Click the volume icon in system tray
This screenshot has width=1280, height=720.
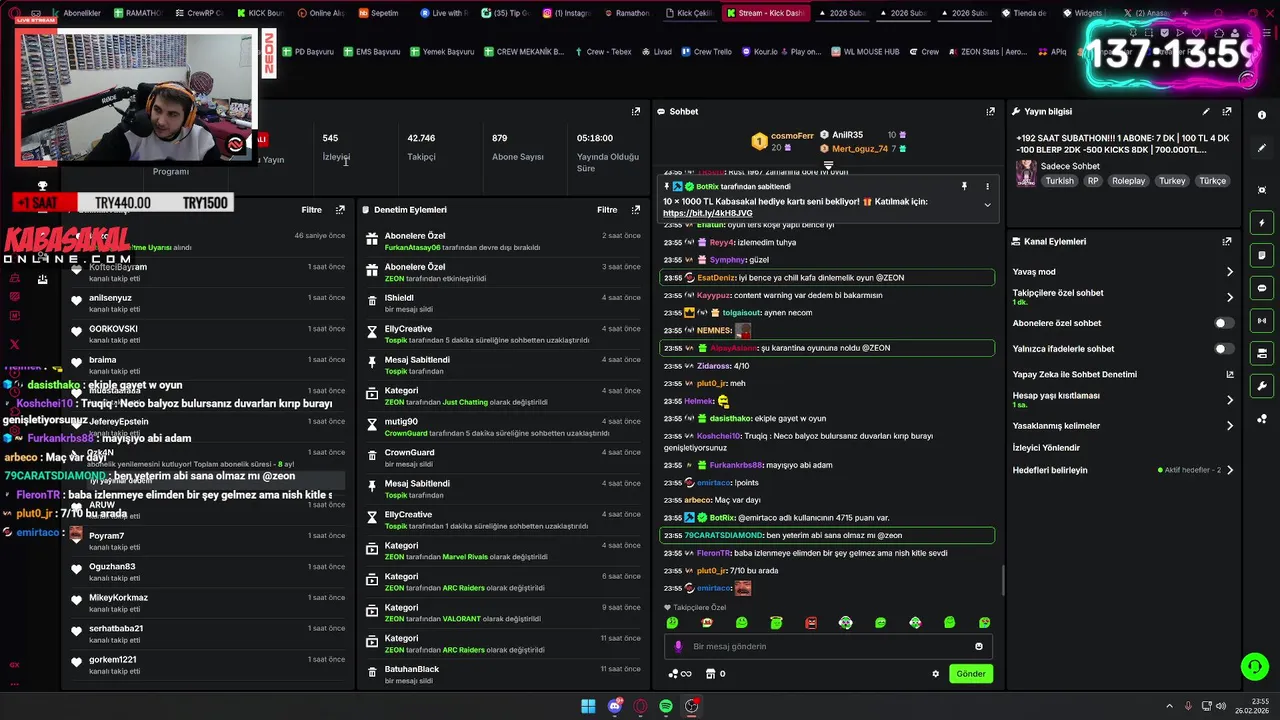pos(1221,706)
